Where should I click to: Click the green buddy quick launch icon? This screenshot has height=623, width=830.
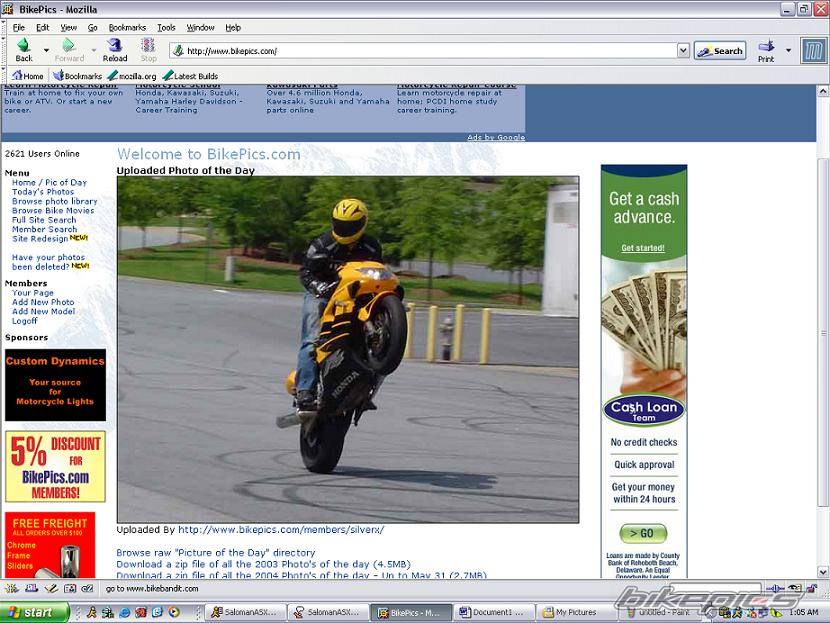[x=108, y=612]
